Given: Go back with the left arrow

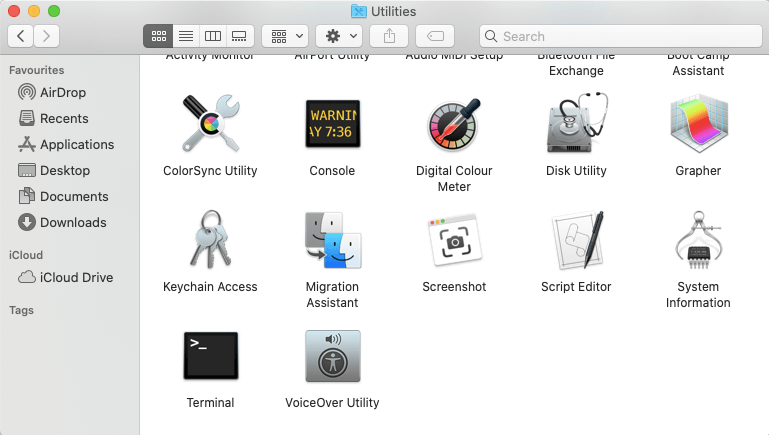Looking at the screenshot, I should (x=21, y=36).
